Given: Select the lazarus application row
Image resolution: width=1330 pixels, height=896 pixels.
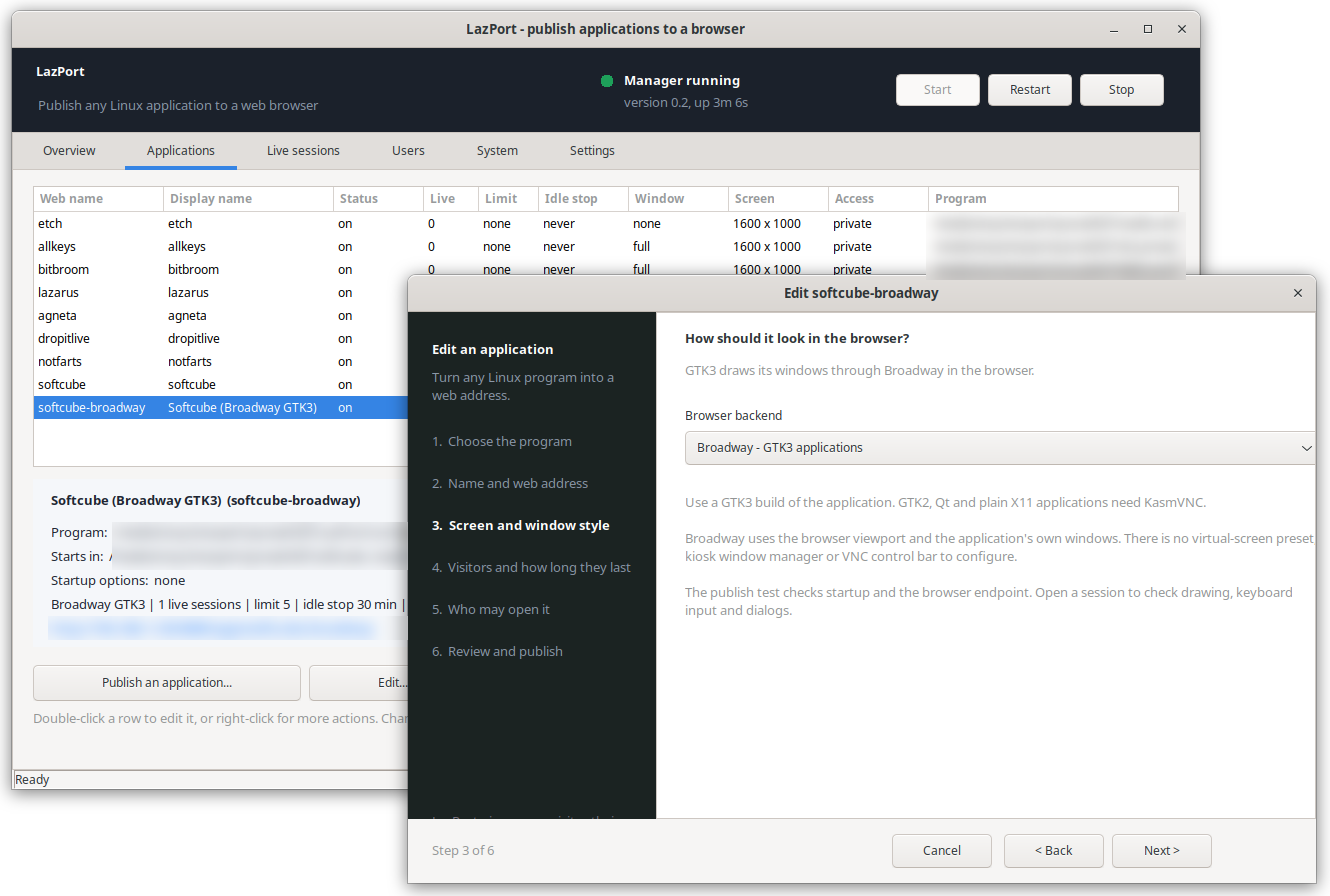Looking at the screenshot, I should tap(221, 293).
